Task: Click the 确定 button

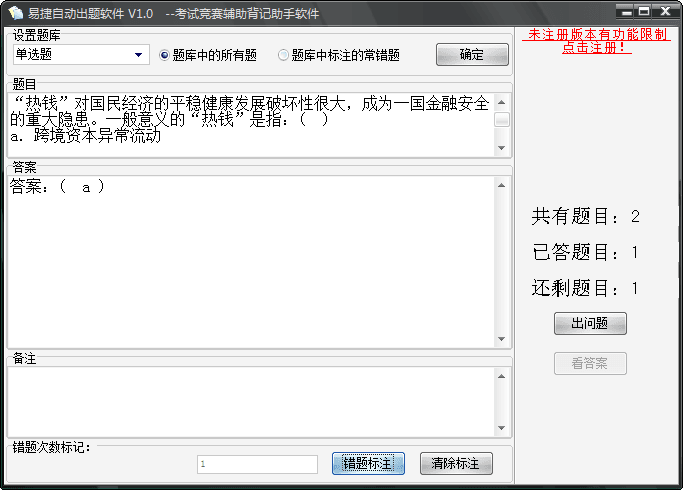Action: pos(472,54)
